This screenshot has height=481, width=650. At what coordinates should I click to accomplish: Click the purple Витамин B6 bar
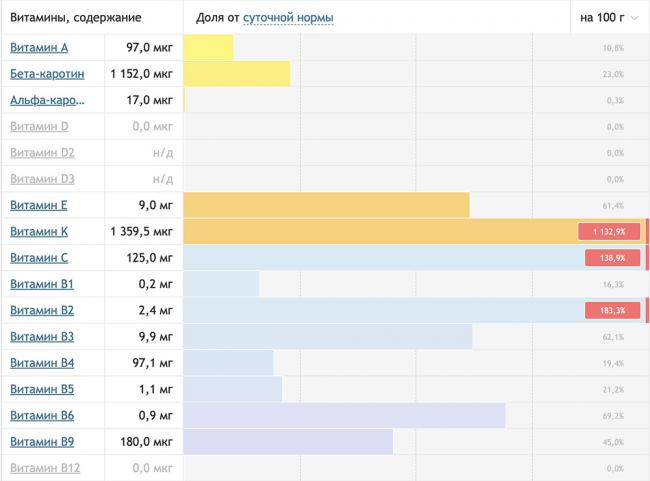pyautogui.click(x=345, y=415)
